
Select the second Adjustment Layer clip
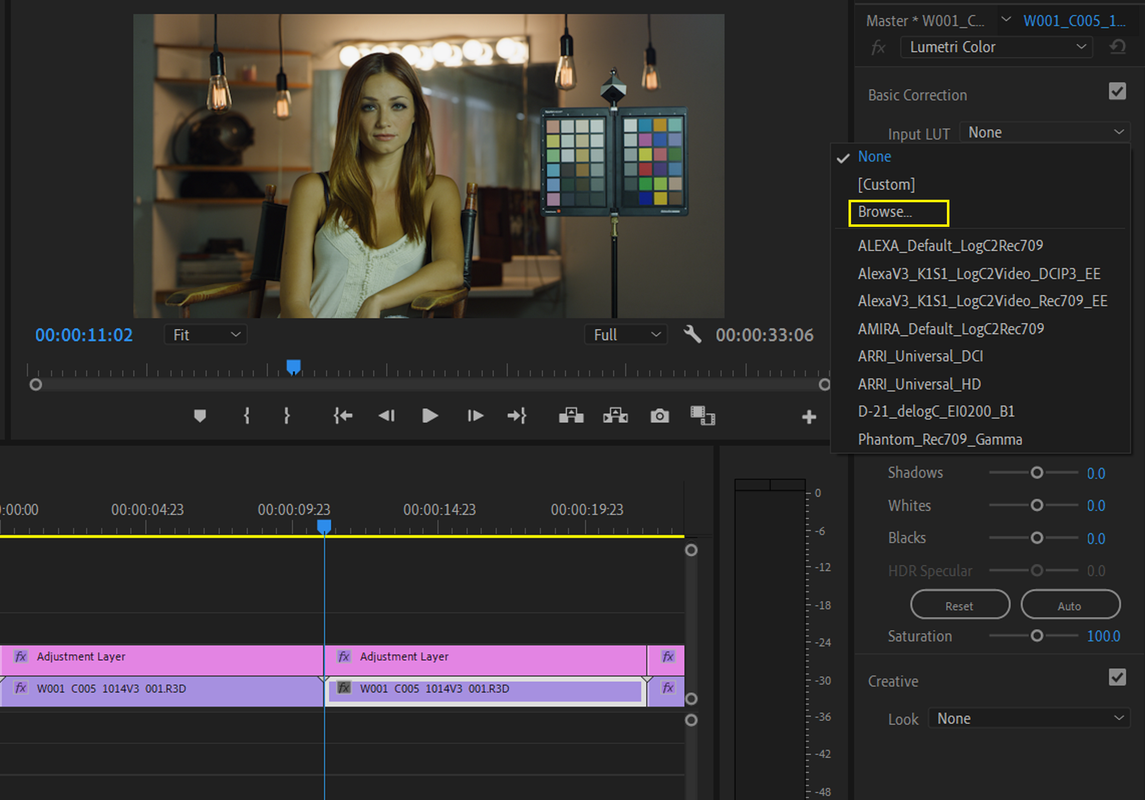tap(486, 660)
